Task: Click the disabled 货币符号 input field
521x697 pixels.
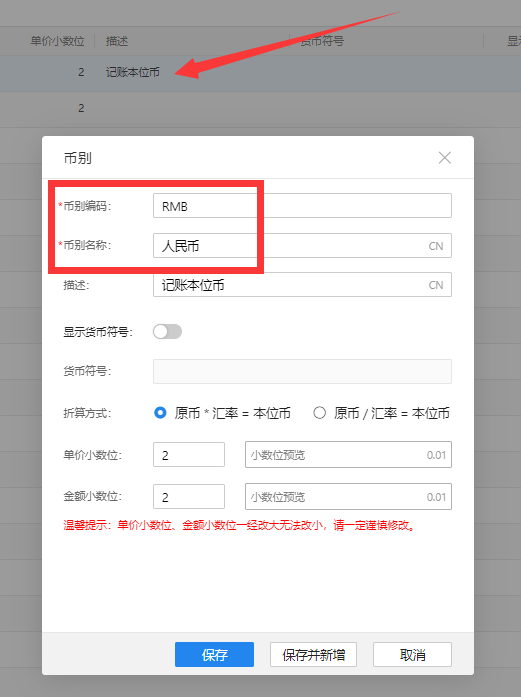Action: point(302,371)
